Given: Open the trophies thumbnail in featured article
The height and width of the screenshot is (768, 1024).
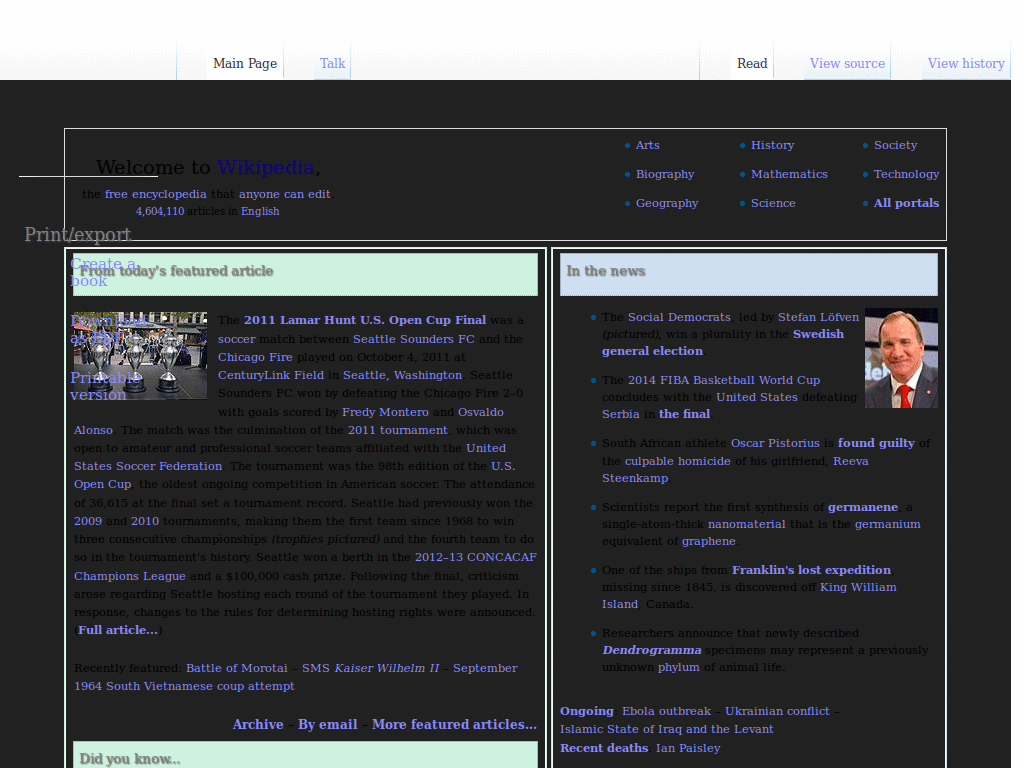Looking at the screenshot, I should tap(140, 355).
